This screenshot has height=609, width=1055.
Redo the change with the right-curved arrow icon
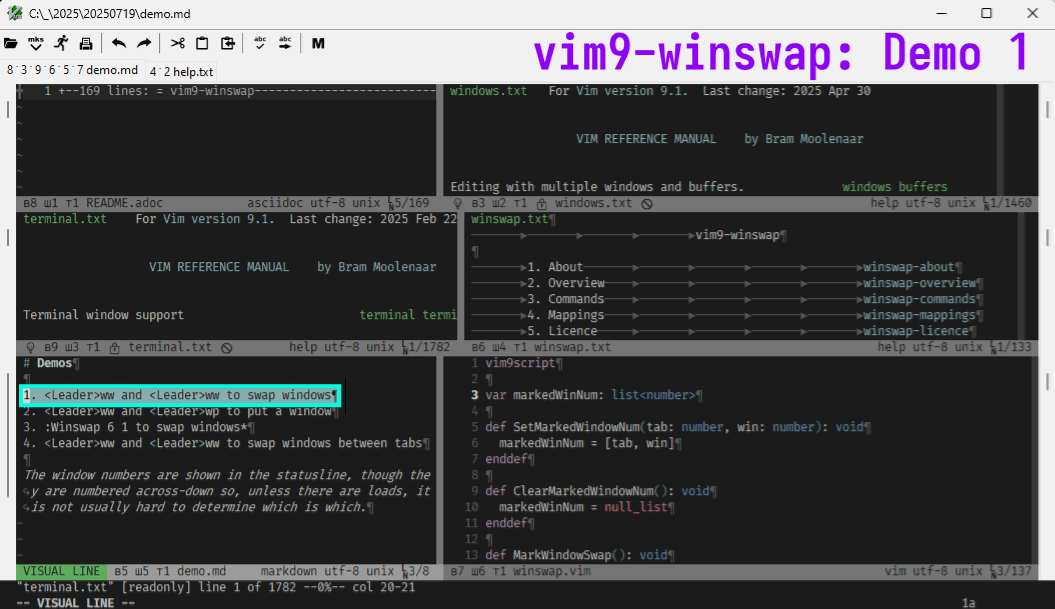click(x=144, y=44)
